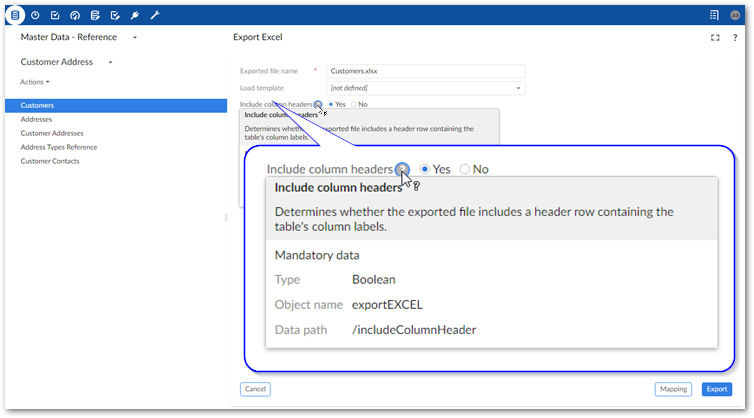Viewport: 754px width, 418px height.
Task: Open the Data perspective database icon
Action: click(15, 15)
